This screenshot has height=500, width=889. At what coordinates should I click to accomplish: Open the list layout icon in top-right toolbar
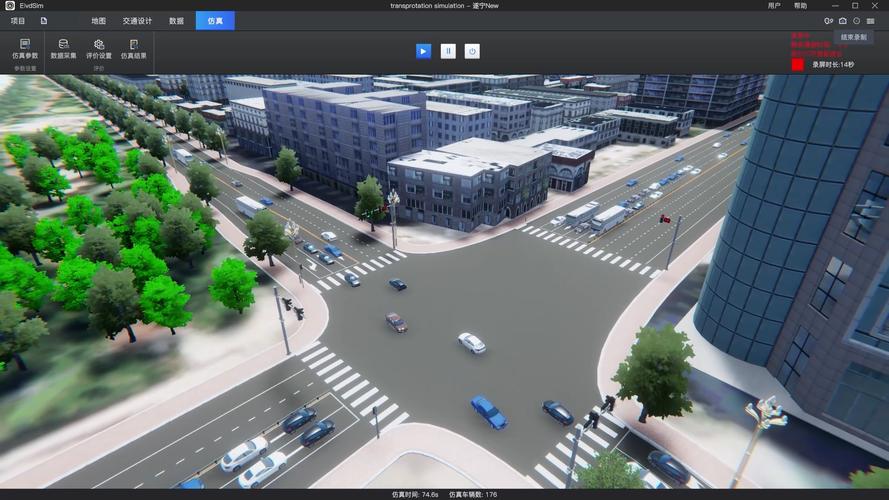tap(871, 21)
